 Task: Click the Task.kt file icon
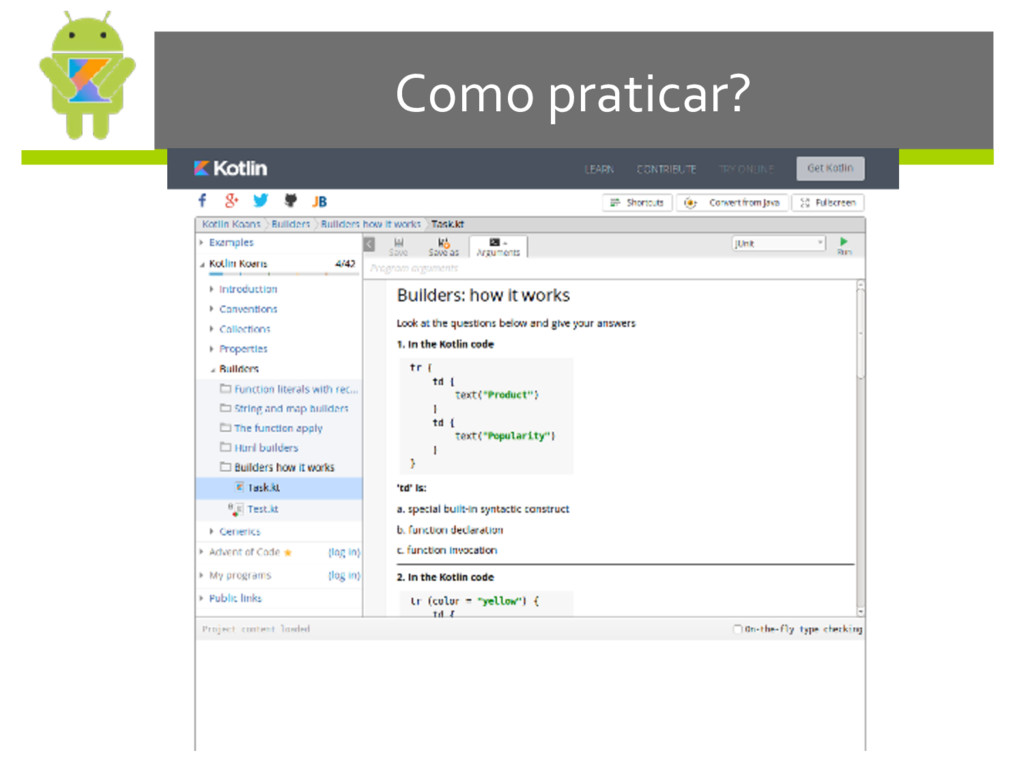tap(240, 487)
